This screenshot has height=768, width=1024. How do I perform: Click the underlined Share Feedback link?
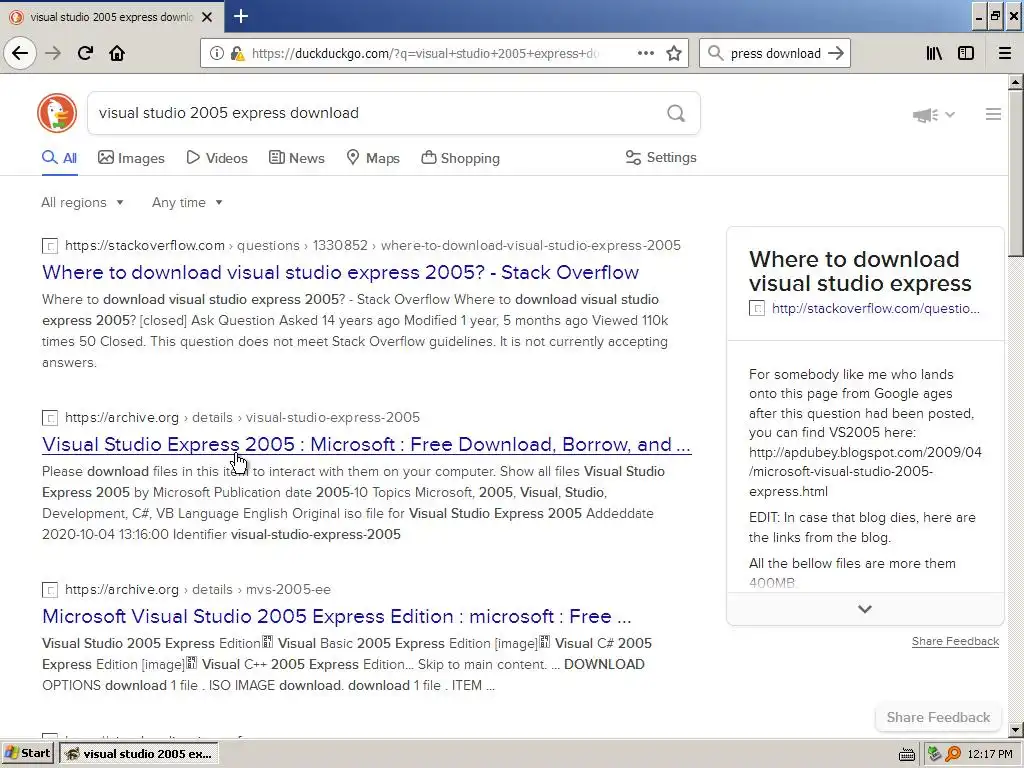pyautogui.click(x=955, y=641)
